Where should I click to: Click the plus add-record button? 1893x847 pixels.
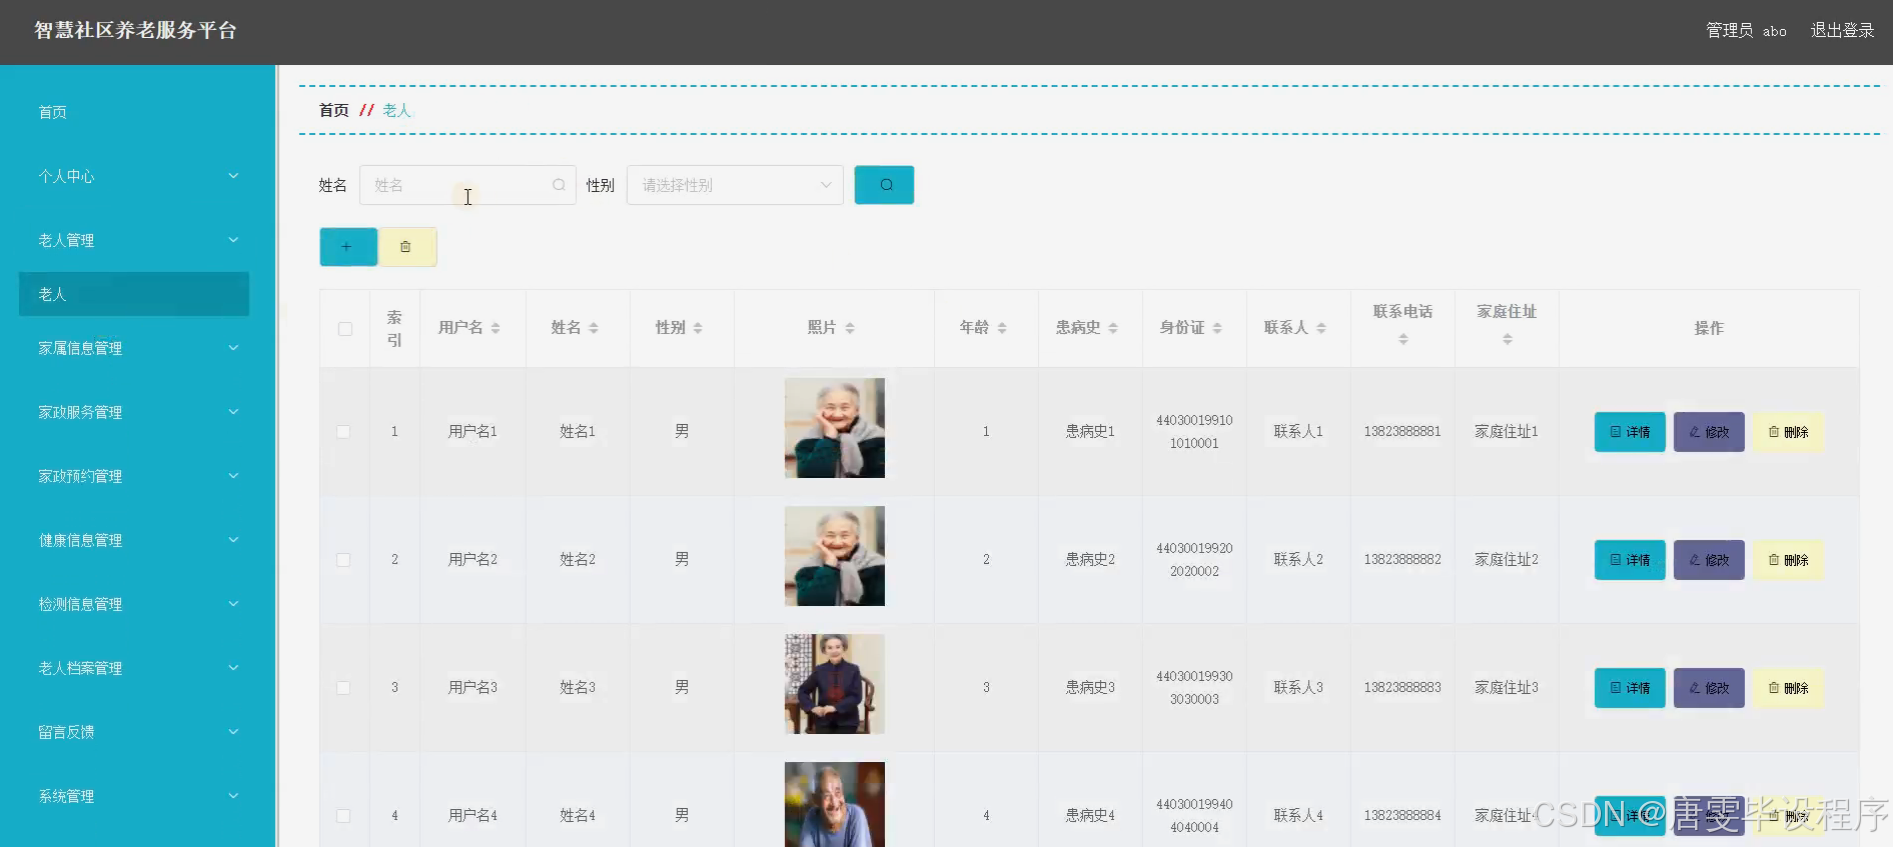point(348,247)
